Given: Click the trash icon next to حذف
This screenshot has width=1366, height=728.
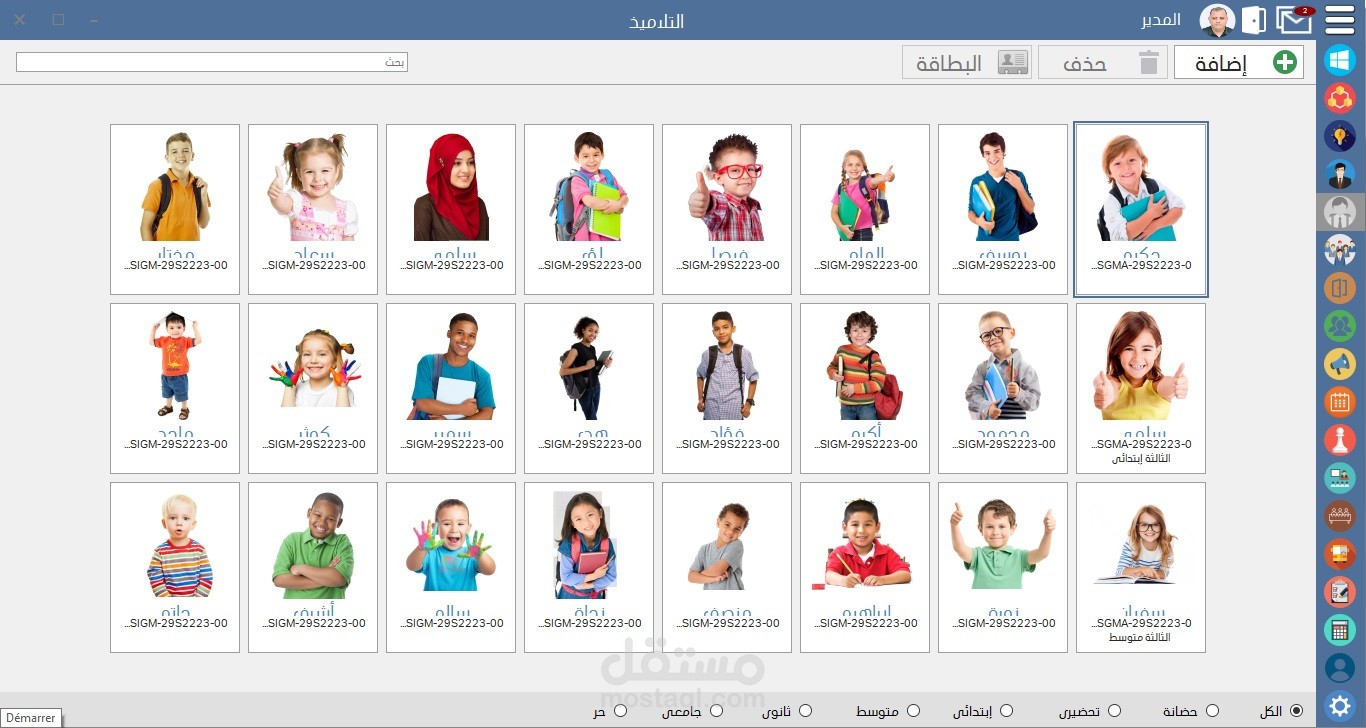Looking at the screenshot, I should (1150, 61).
